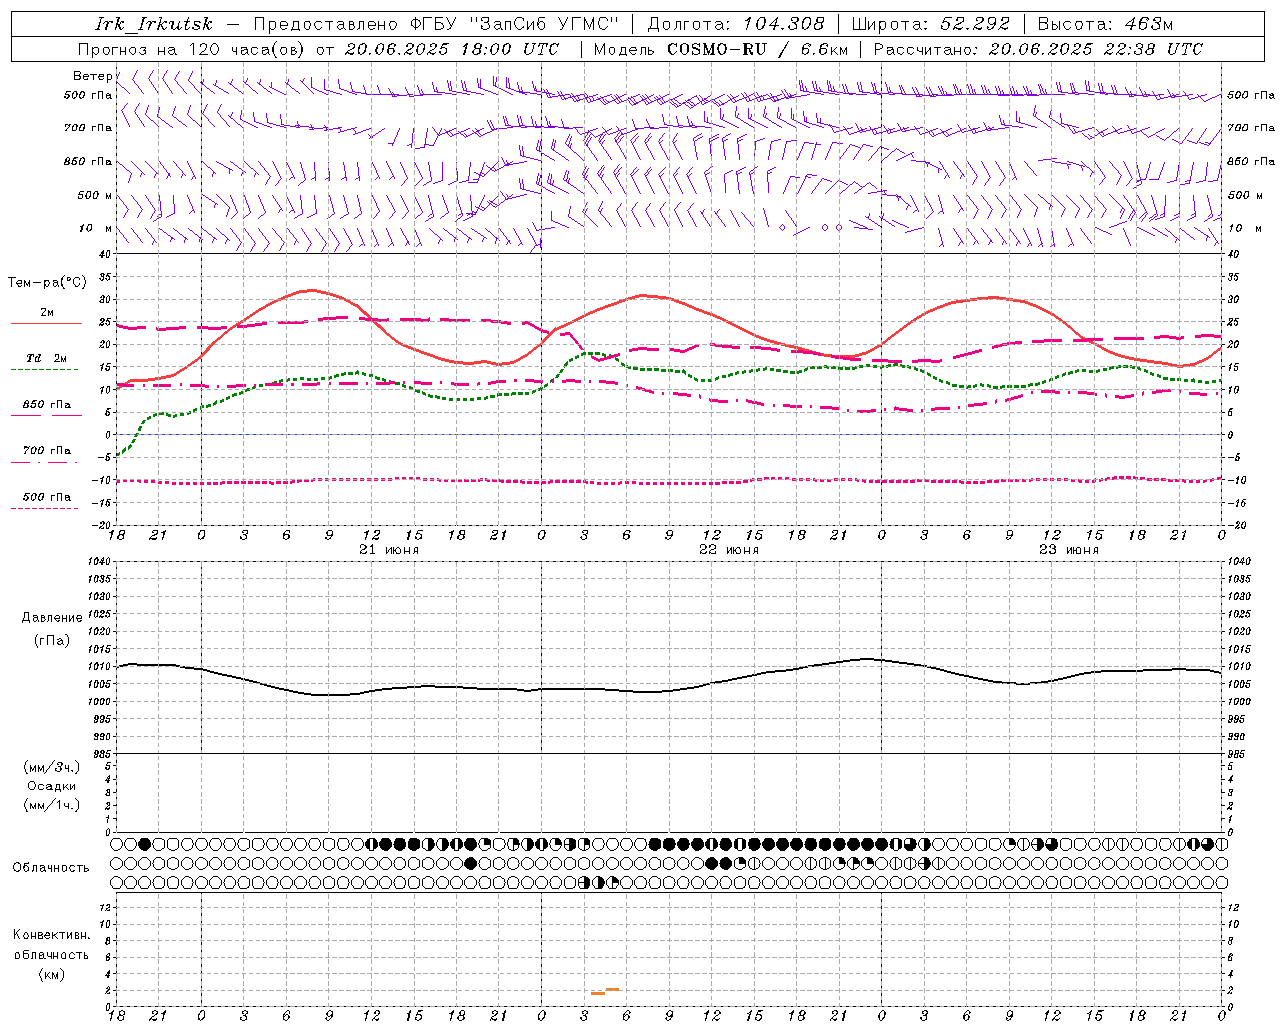Click the '2м' temperature legend entry
Viewport: 1280px width, 1024px height.
point(47,313)
